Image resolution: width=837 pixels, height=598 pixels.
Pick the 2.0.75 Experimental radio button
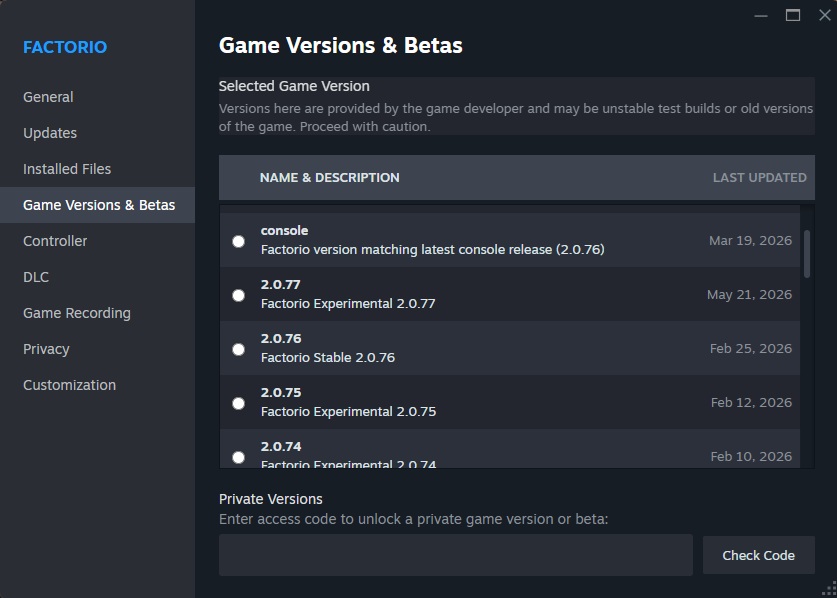point(239,403)
